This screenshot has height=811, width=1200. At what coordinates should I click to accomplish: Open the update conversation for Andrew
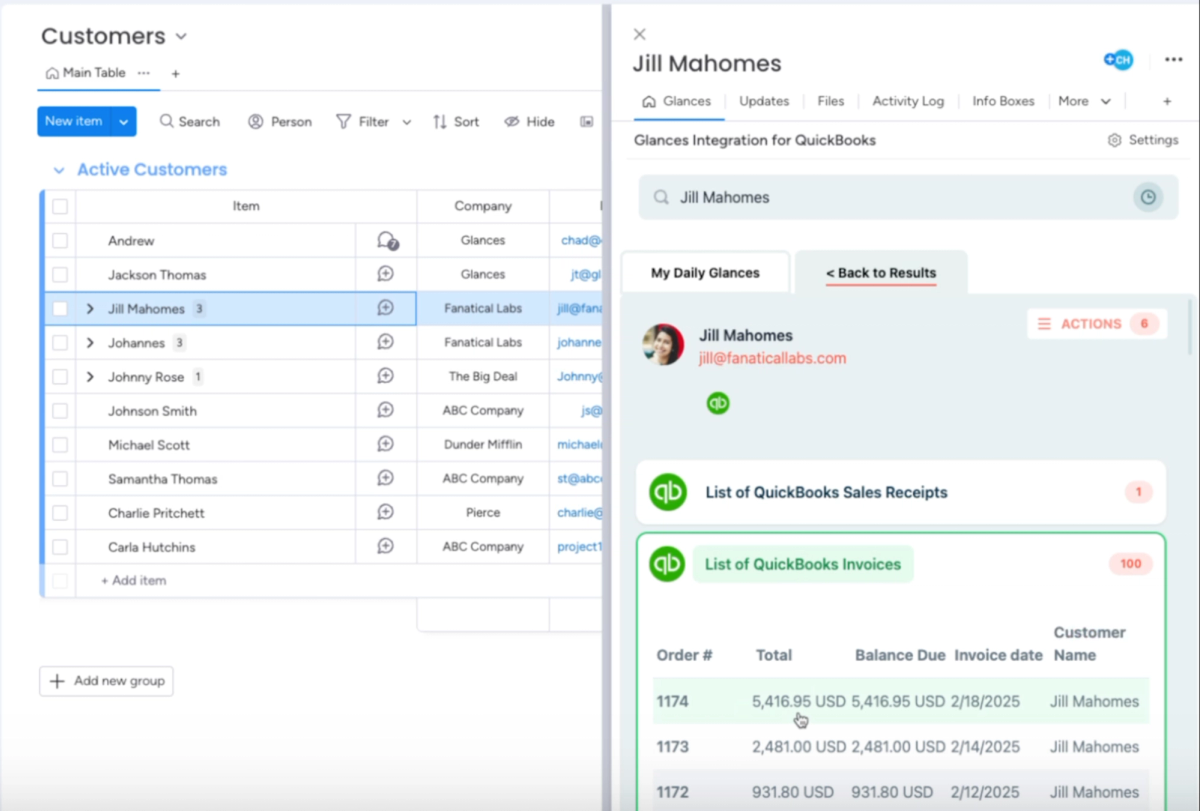pyautogui.click(x=387, y=241)
